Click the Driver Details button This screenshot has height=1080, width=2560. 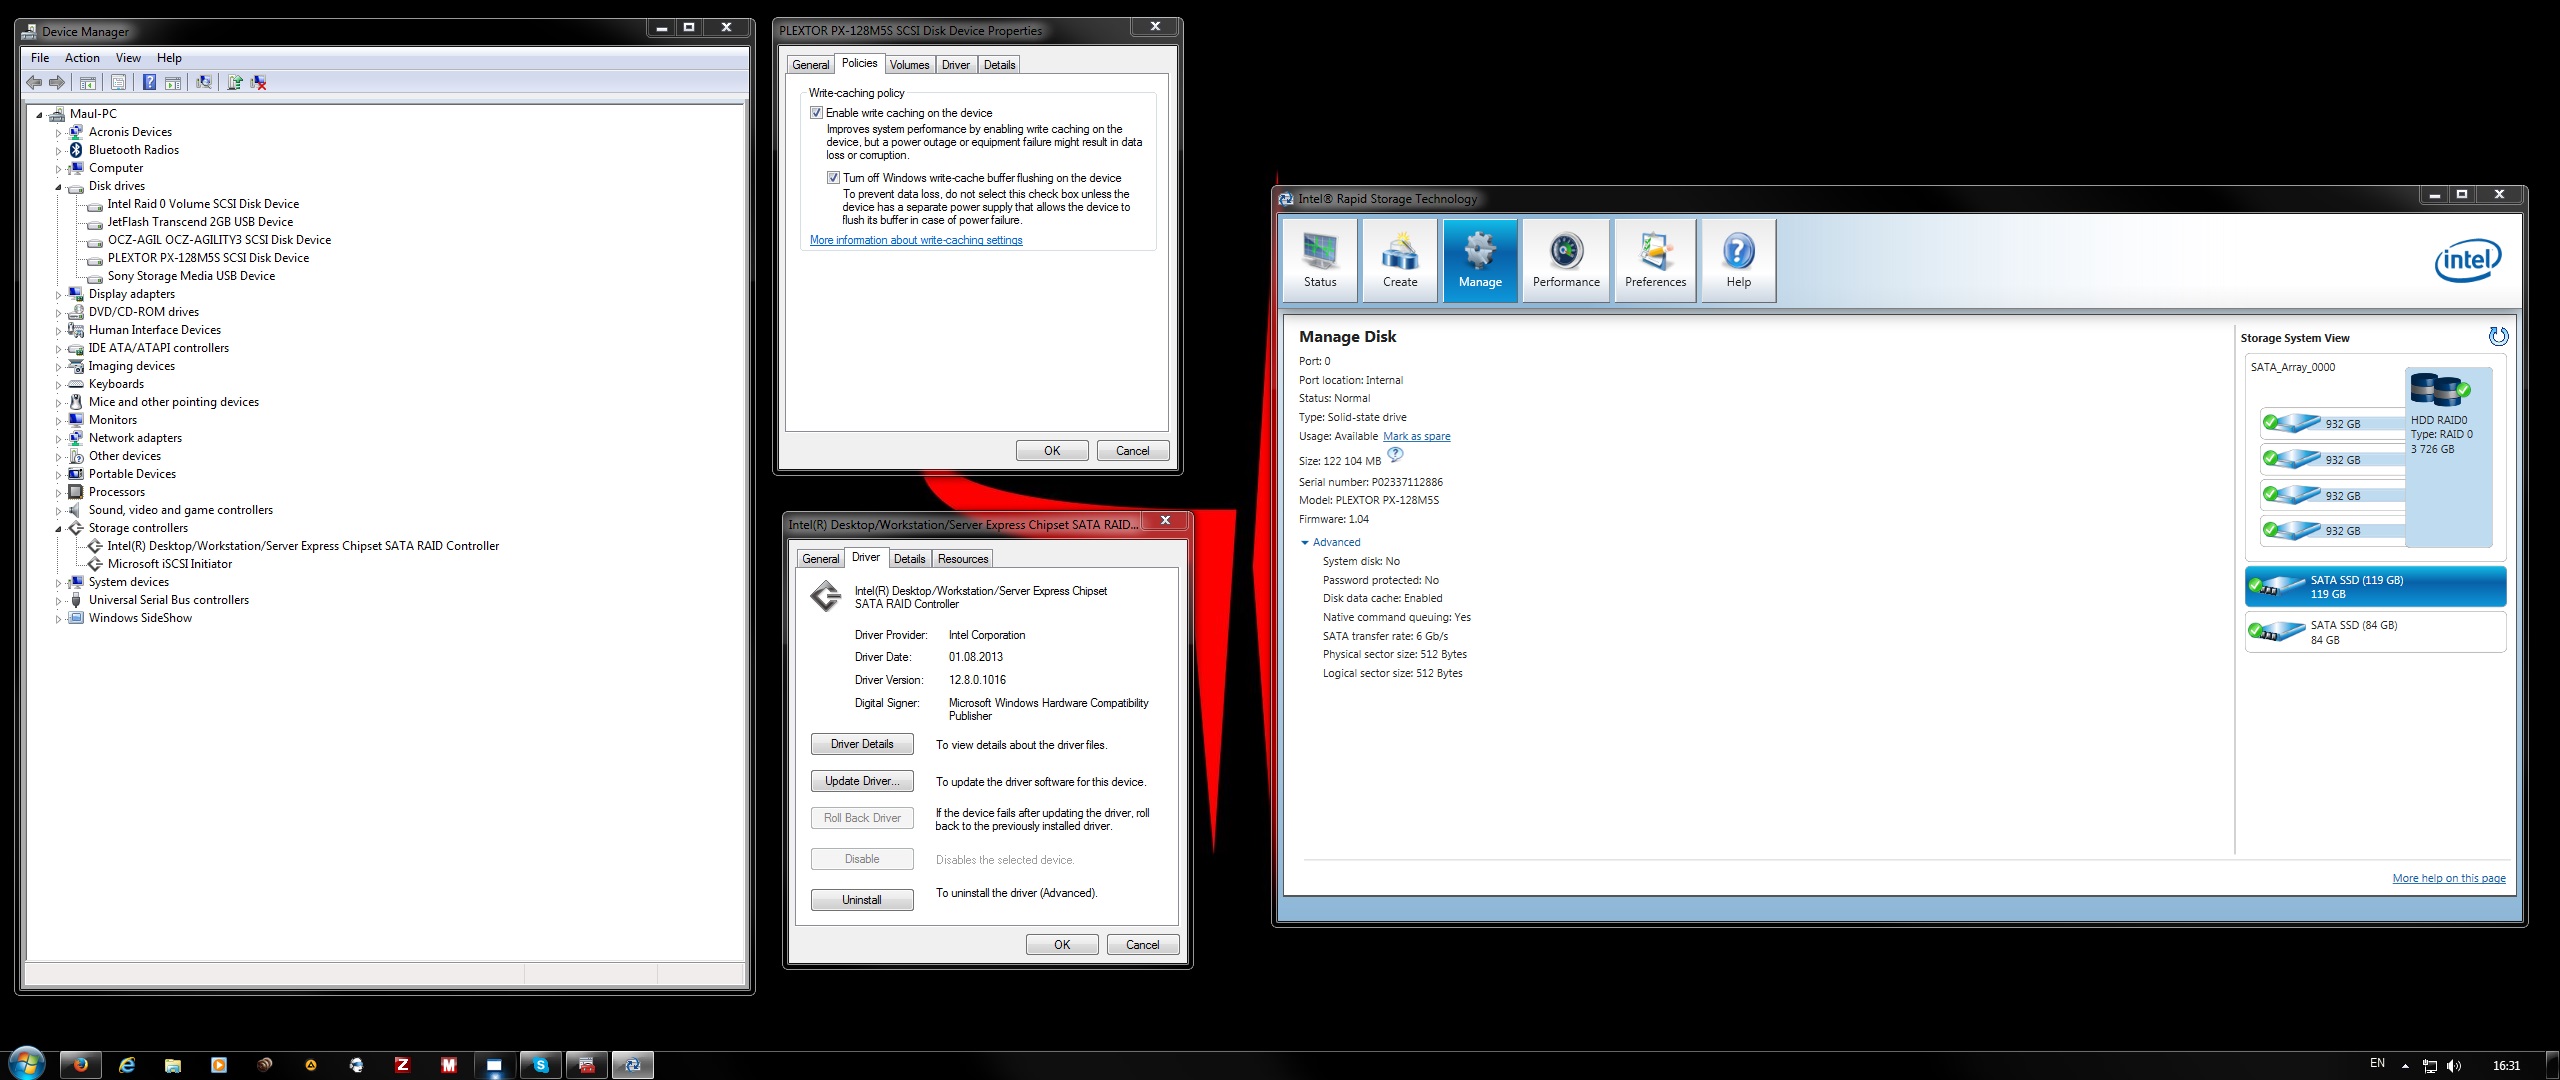click(x=862, y=744)
